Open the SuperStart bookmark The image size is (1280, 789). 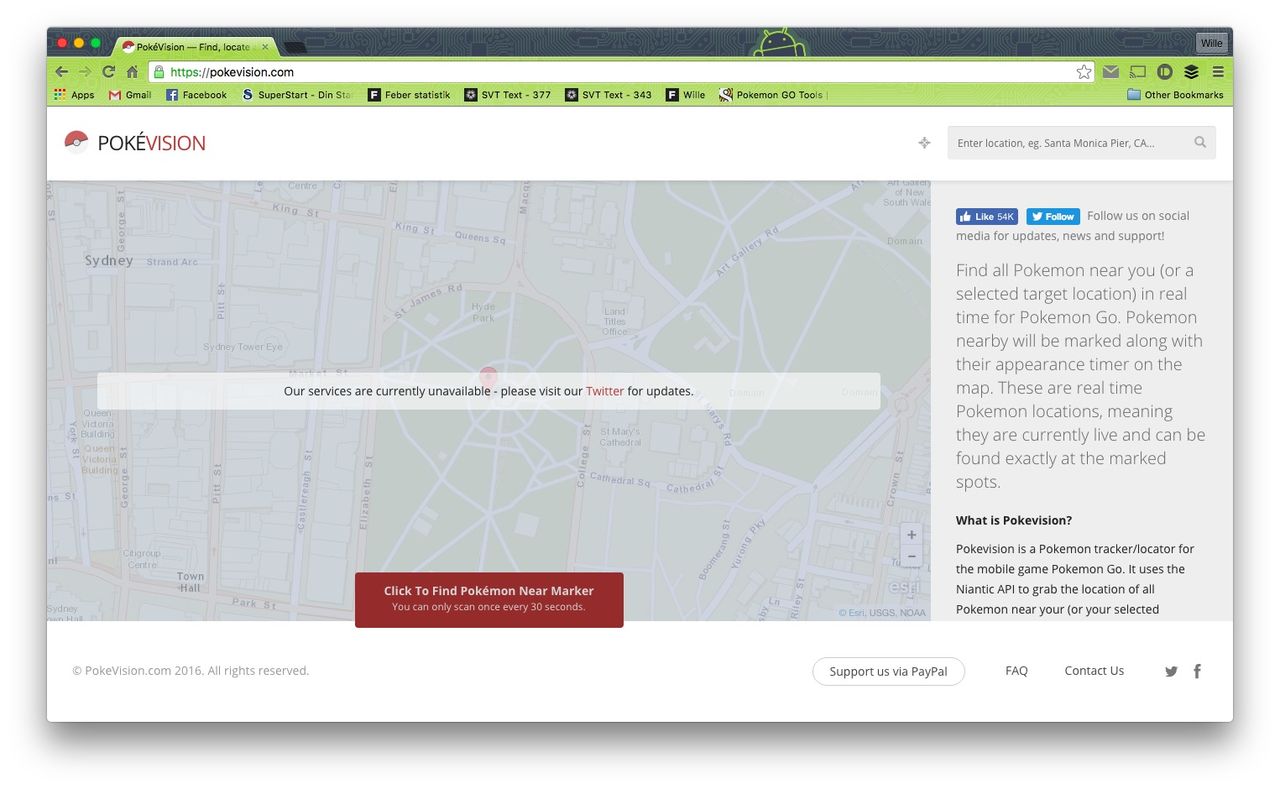click(x=297, y=95)
